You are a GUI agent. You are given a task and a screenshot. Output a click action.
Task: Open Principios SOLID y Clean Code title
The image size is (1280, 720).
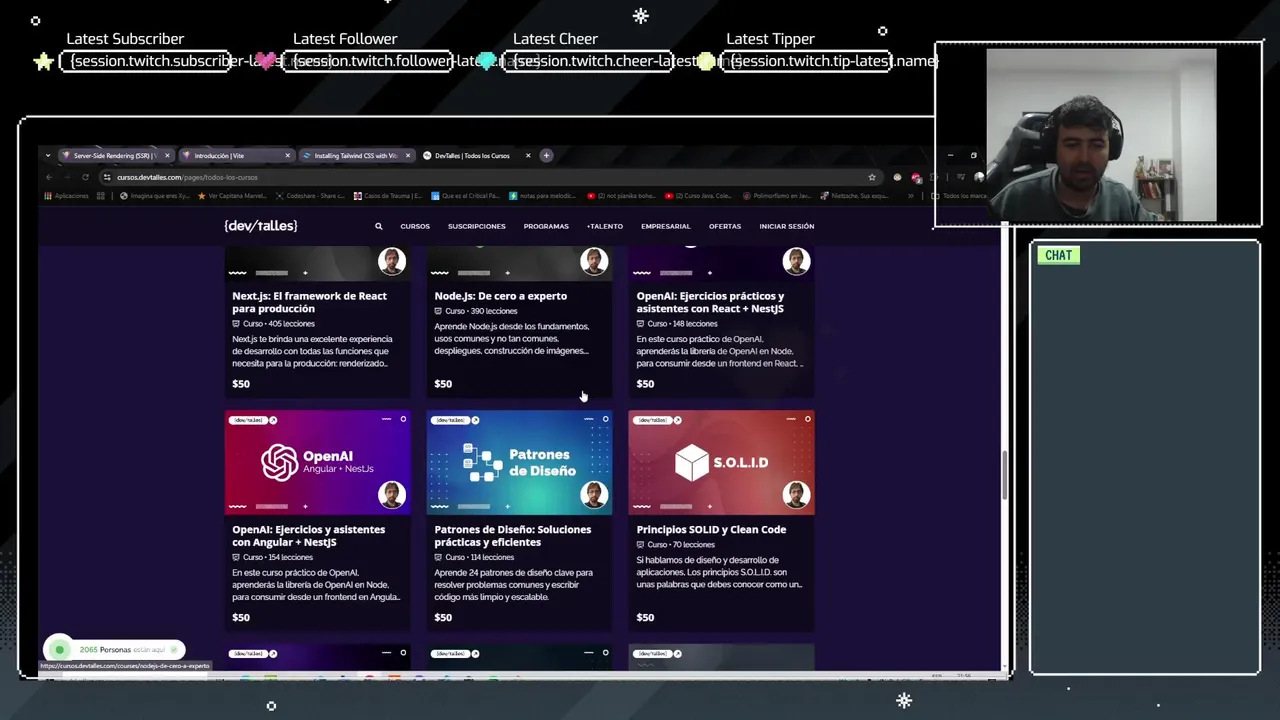pyautogui.click(x=711, y=530)
